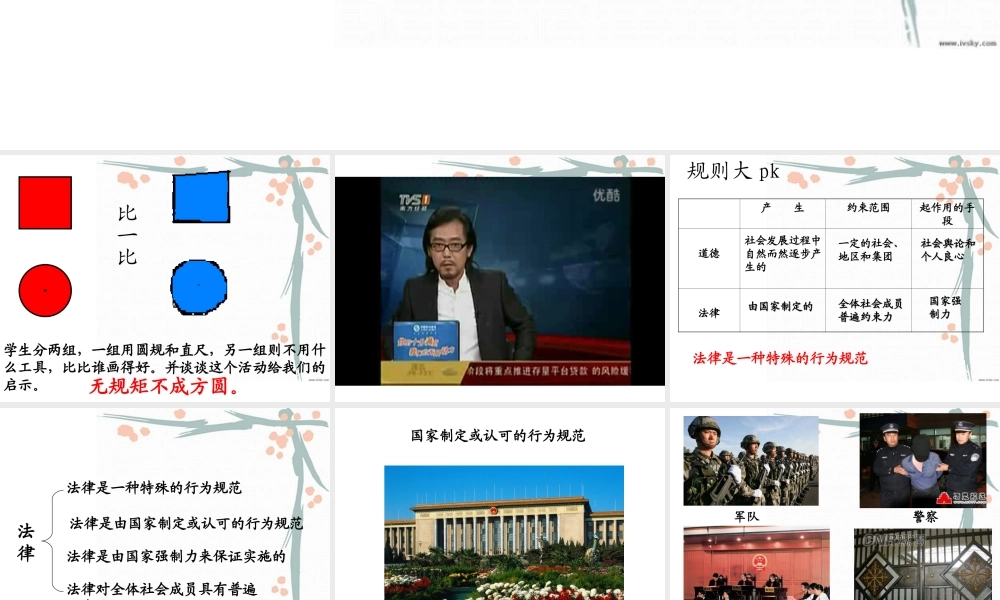The image size is (1000, 600).
Task: Open the '规则大 pk' comparison table slide
Action: (835, 278)
